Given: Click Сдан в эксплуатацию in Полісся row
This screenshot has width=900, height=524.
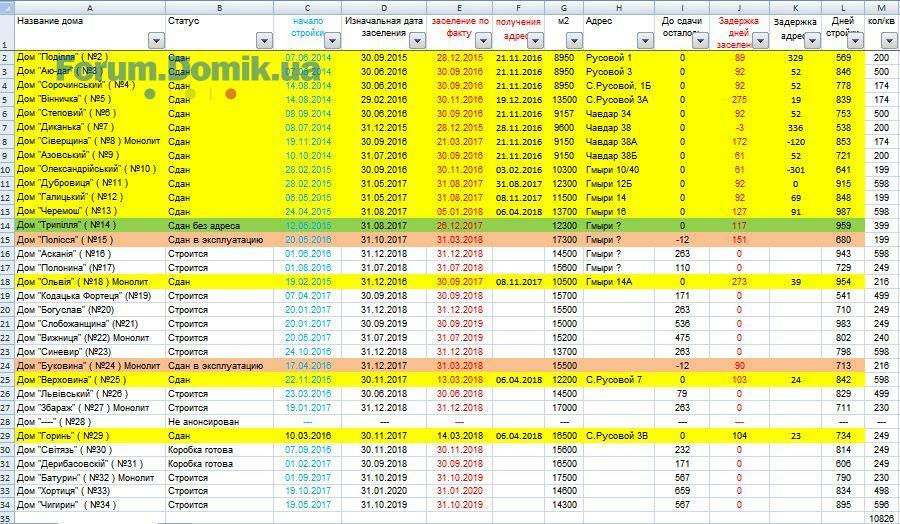Looking at the screenshot, I should coord(220,239).
